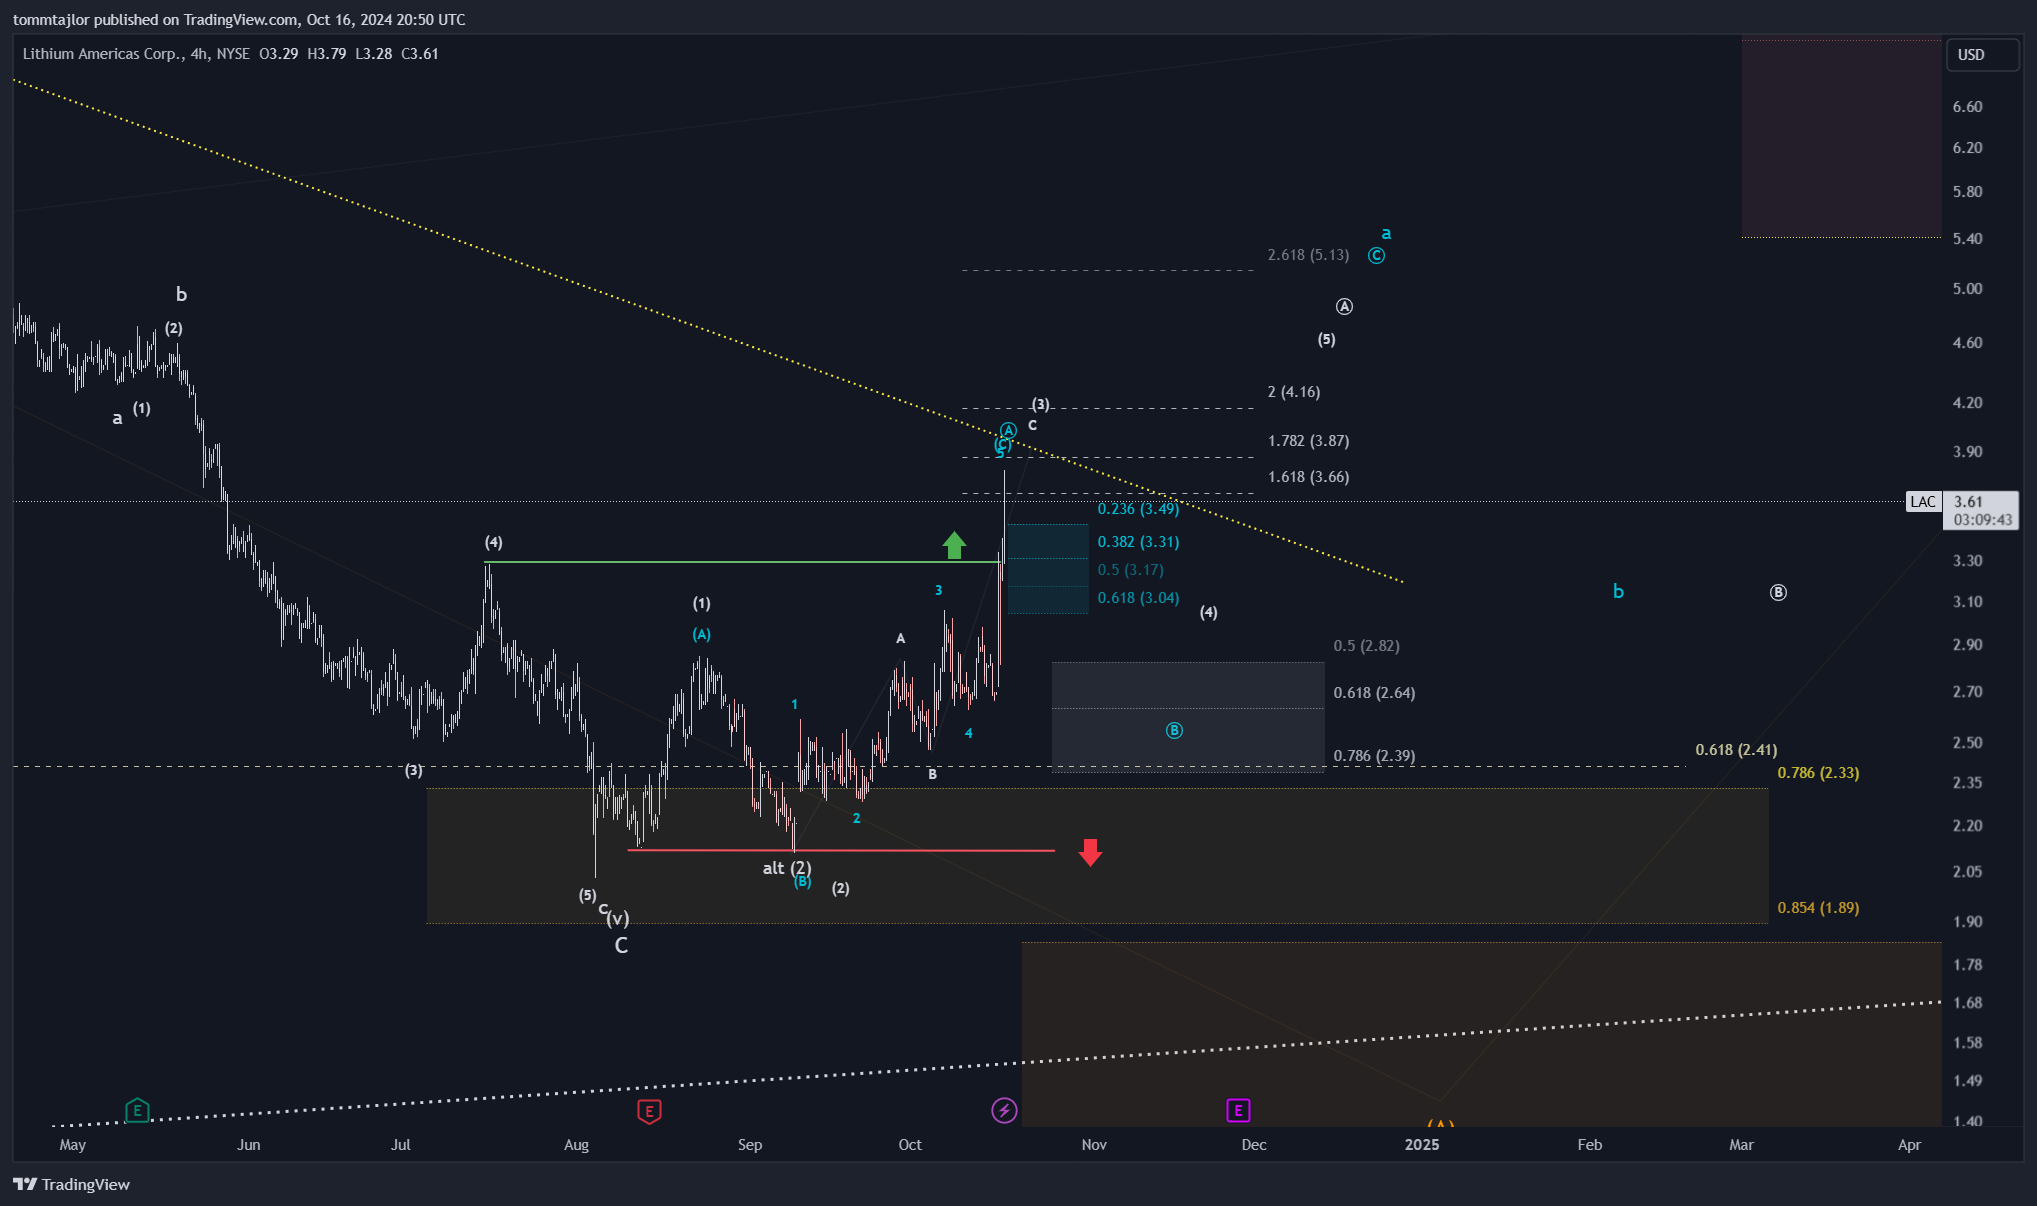Select the (4) label above green line

(494, 543)
